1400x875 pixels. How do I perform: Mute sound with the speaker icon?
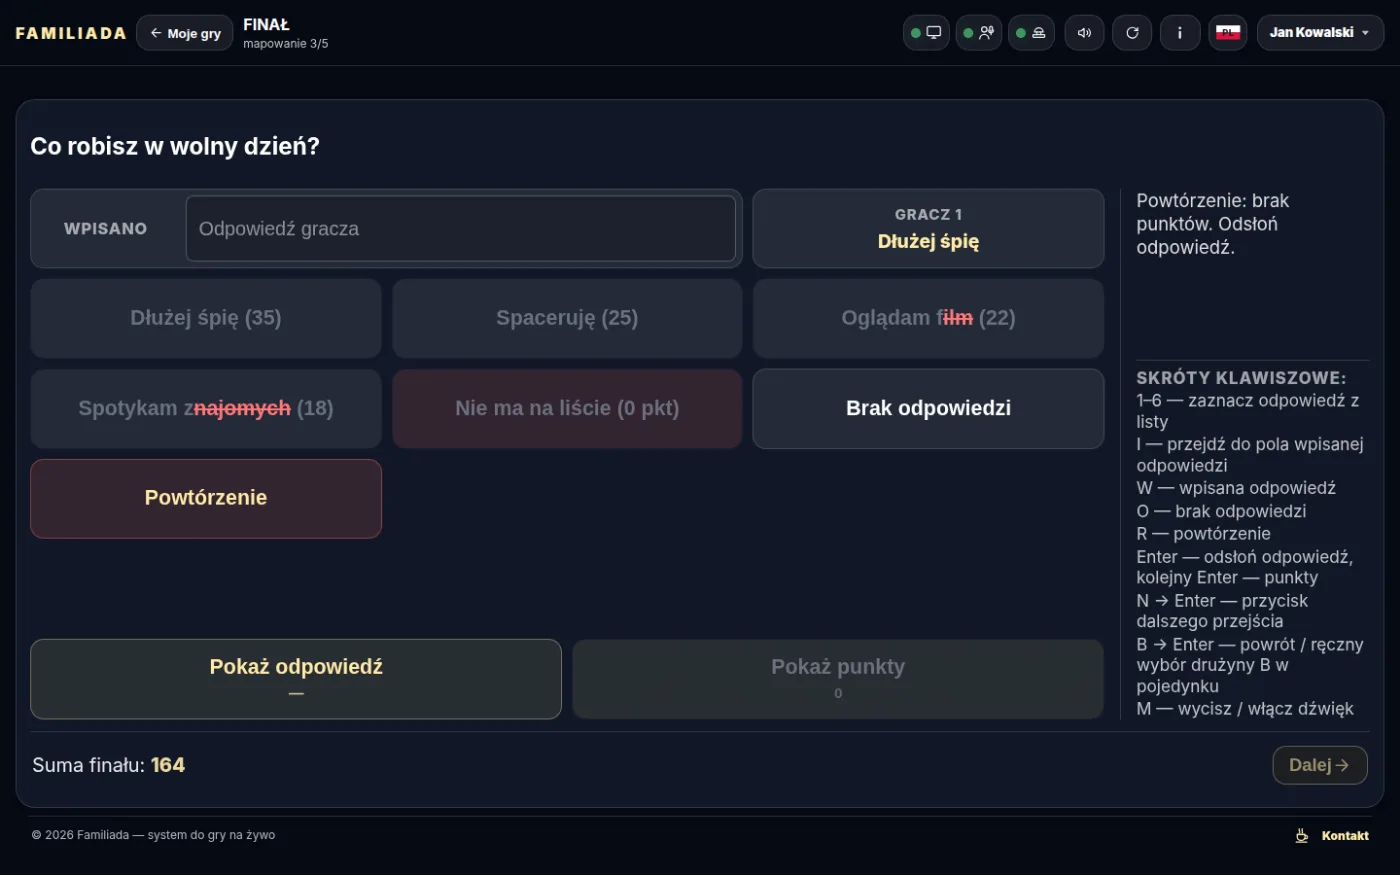click(1084, 33)
